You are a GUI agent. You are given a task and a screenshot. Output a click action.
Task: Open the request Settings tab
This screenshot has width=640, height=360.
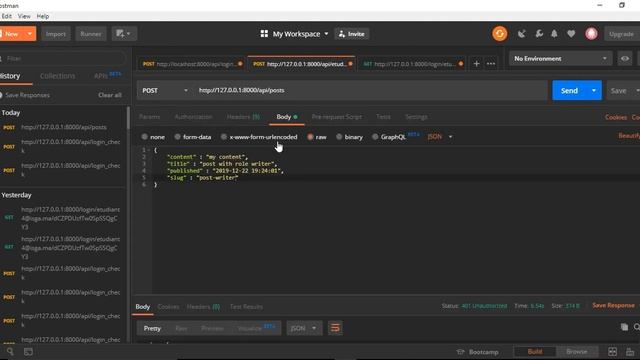[x=416, y=117]
